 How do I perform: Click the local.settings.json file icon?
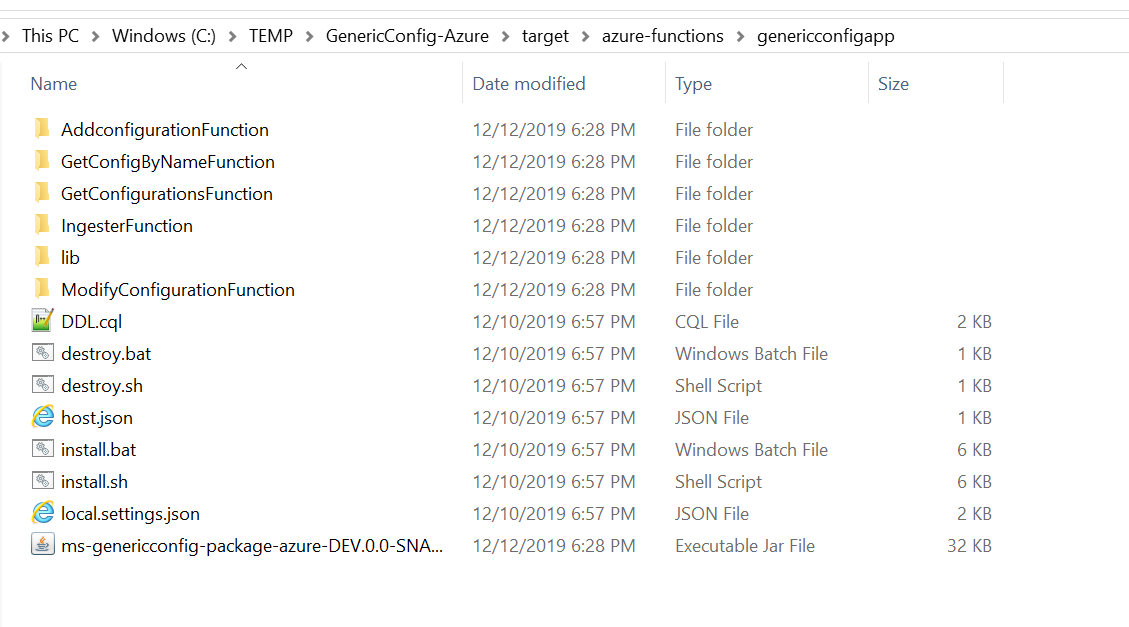42,513
